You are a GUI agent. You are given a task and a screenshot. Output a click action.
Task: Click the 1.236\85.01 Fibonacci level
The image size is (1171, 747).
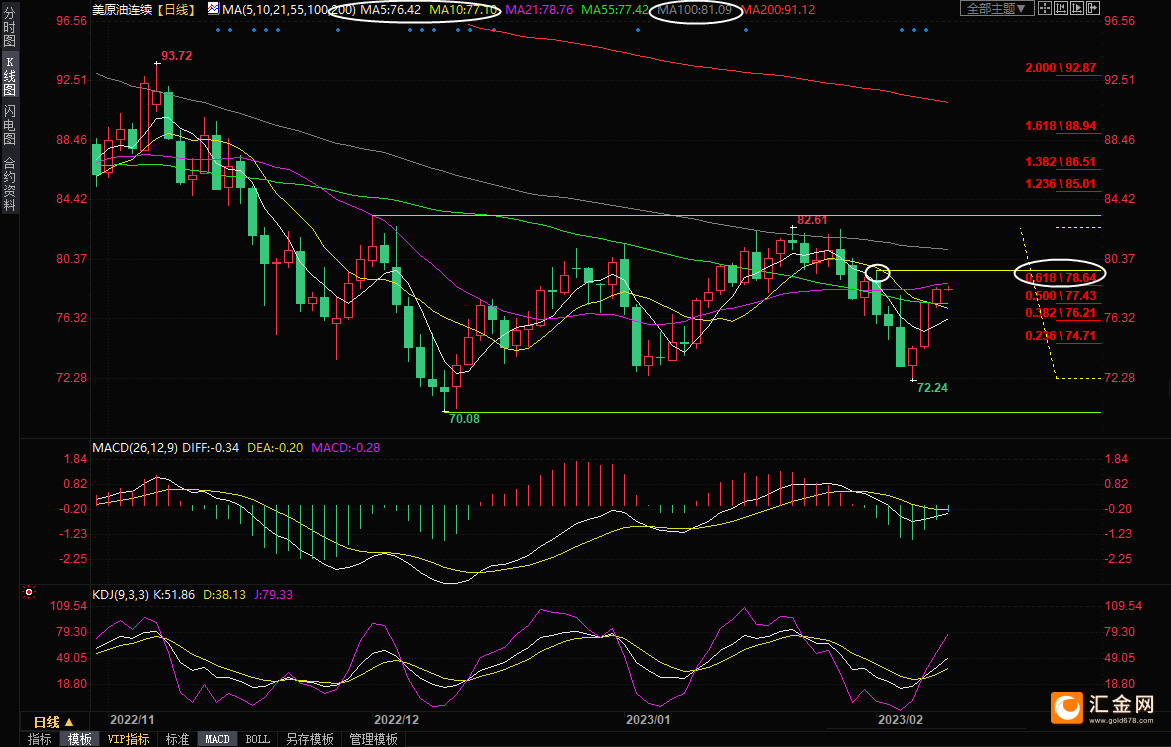1060,184
